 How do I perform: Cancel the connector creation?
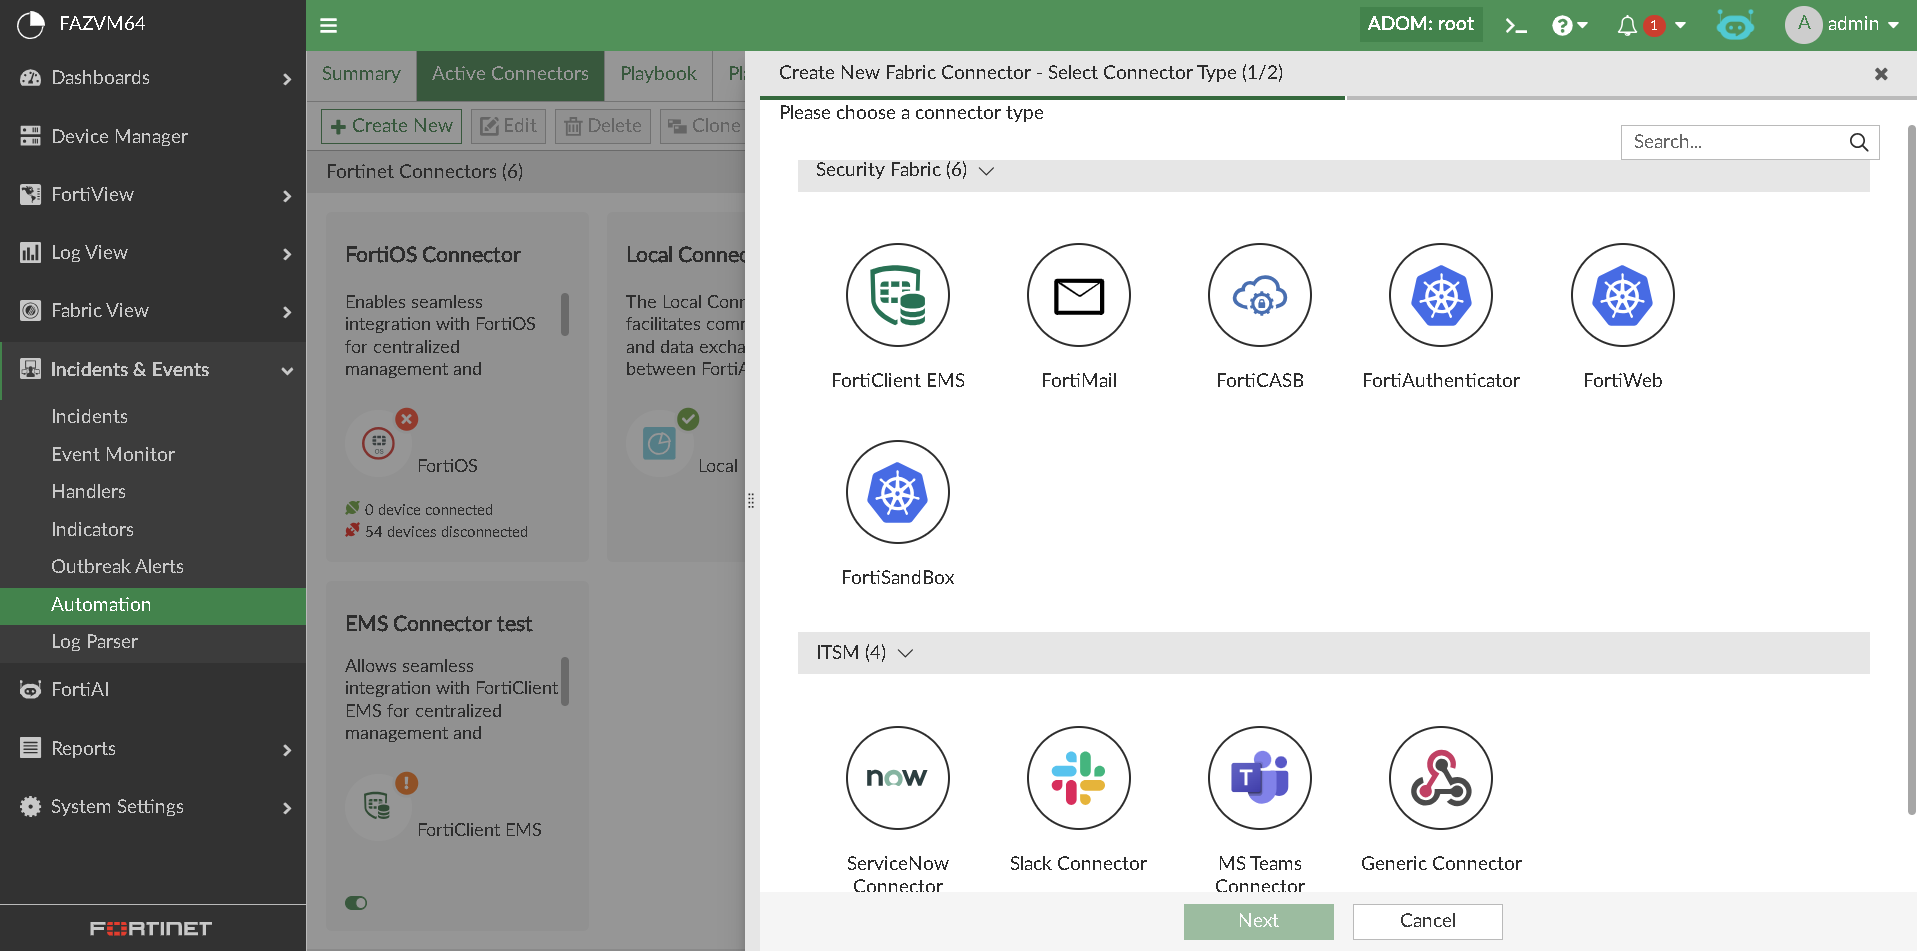click(1427, 921)
